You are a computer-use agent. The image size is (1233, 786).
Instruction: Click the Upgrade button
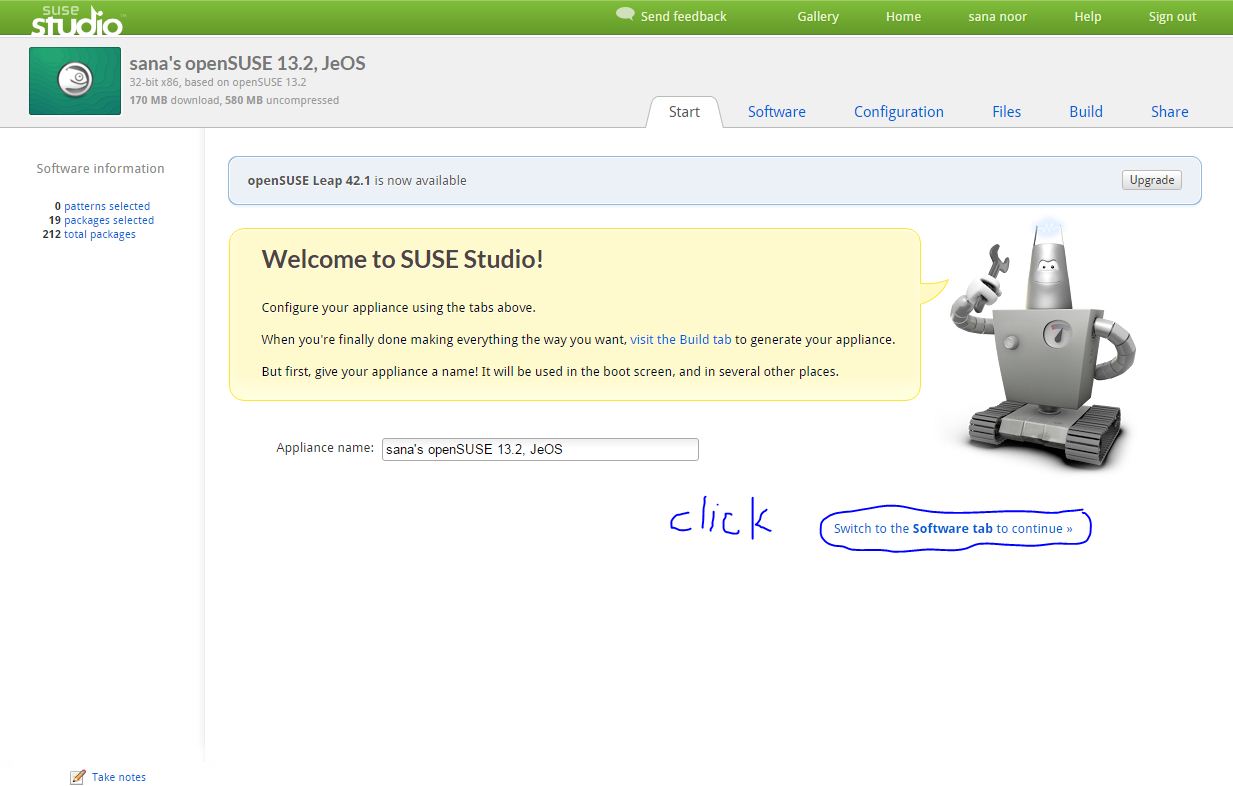[x=1152, y=180]
